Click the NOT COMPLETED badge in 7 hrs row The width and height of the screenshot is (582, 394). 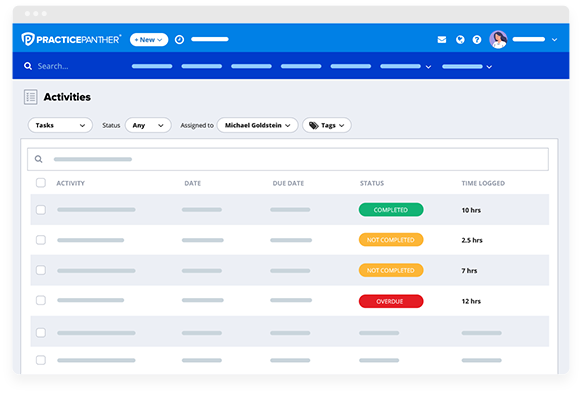coord(391,270)
